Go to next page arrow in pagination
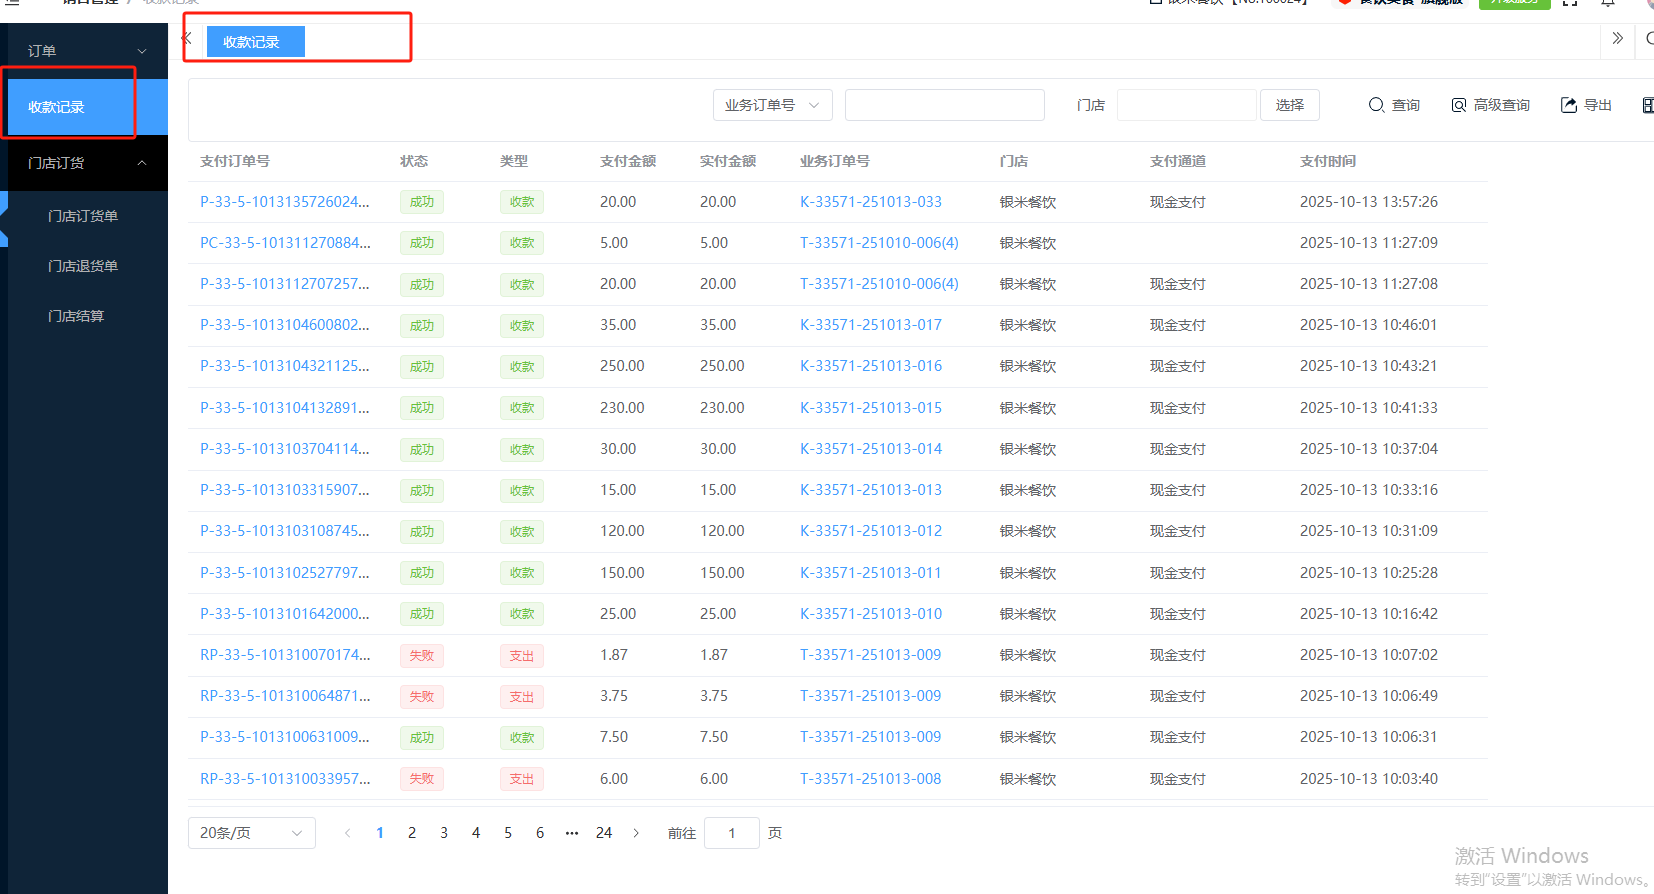 tap(636, 833)
